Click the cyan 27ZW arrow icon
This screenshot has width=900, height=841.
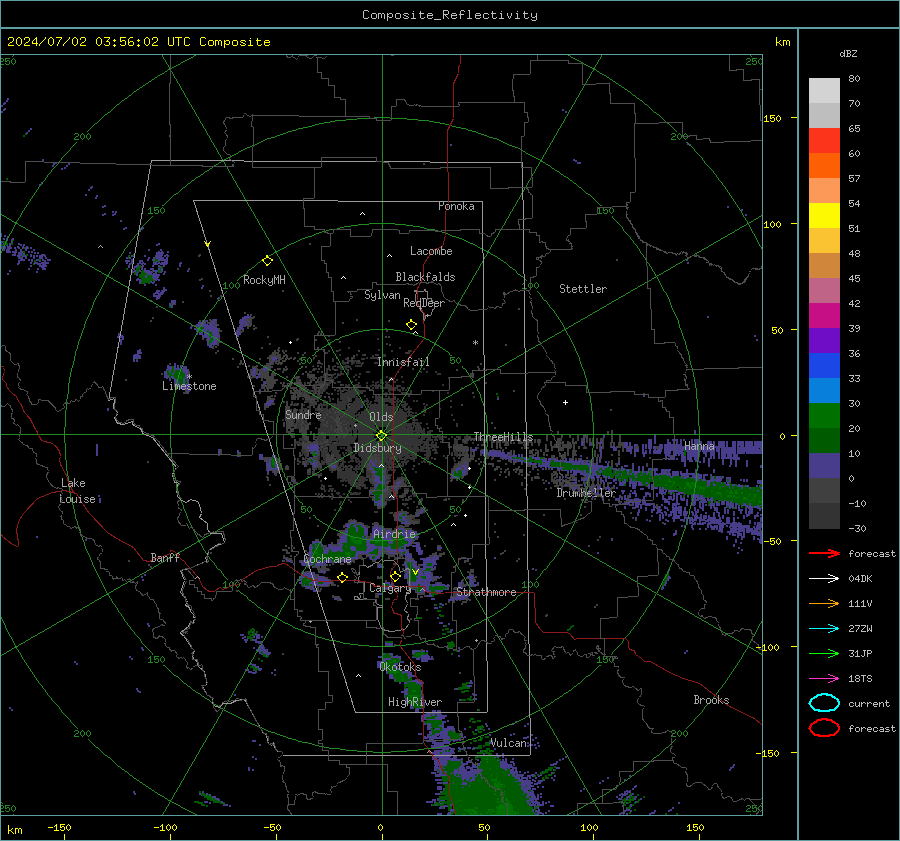[824, 629]
